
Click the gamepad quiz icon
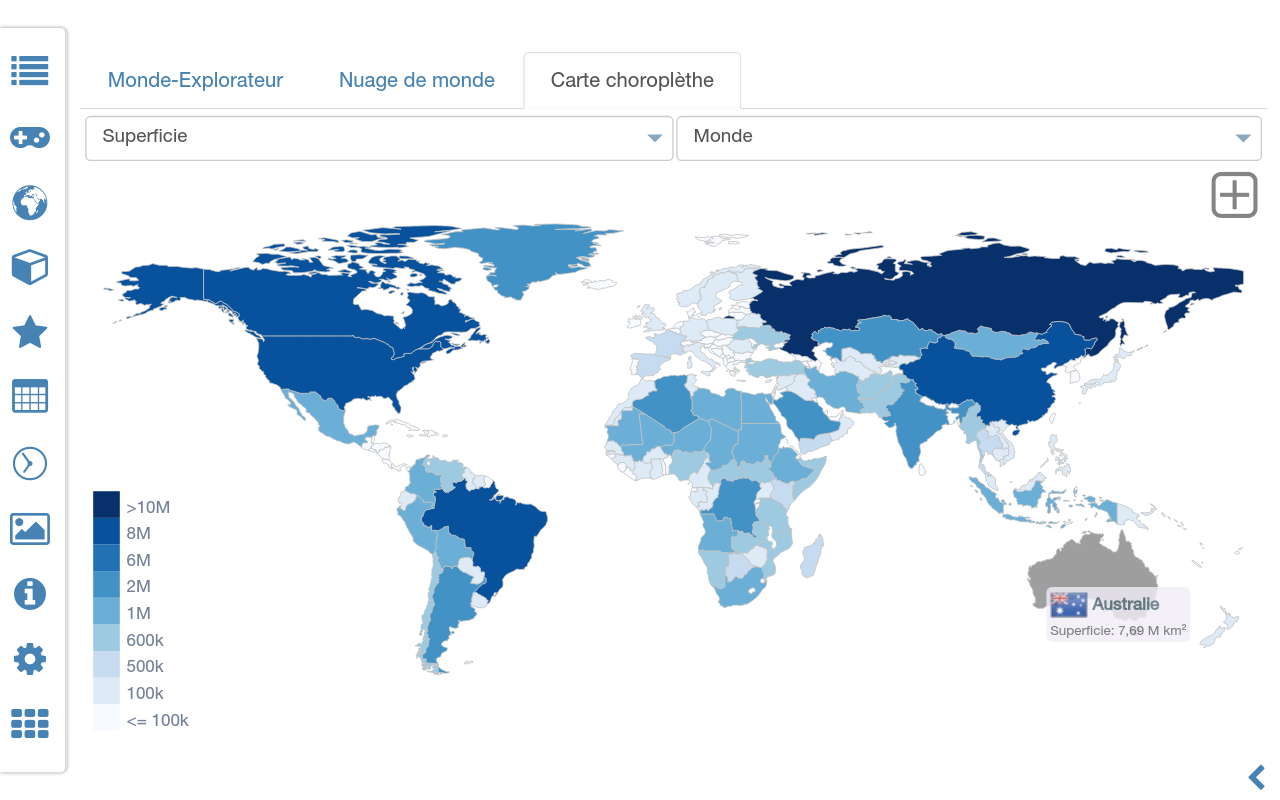30,137
